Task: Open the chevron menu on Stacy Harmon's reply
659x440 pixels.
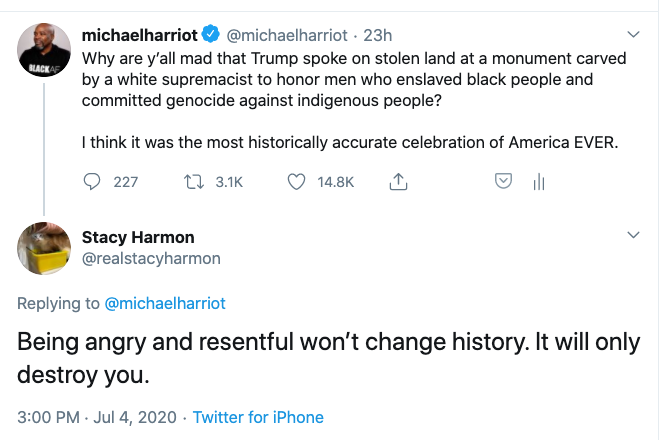Action: (x=632, y=235)
